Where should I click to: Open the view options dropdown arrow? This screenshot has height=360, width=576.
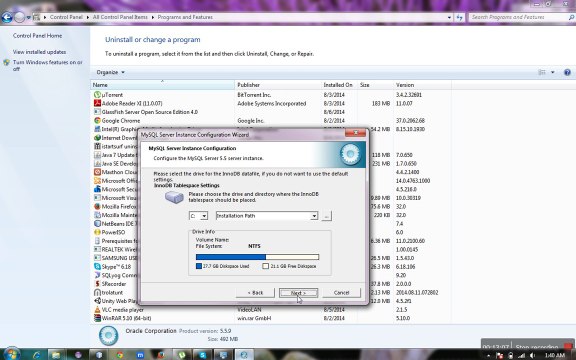click(552, 72)
